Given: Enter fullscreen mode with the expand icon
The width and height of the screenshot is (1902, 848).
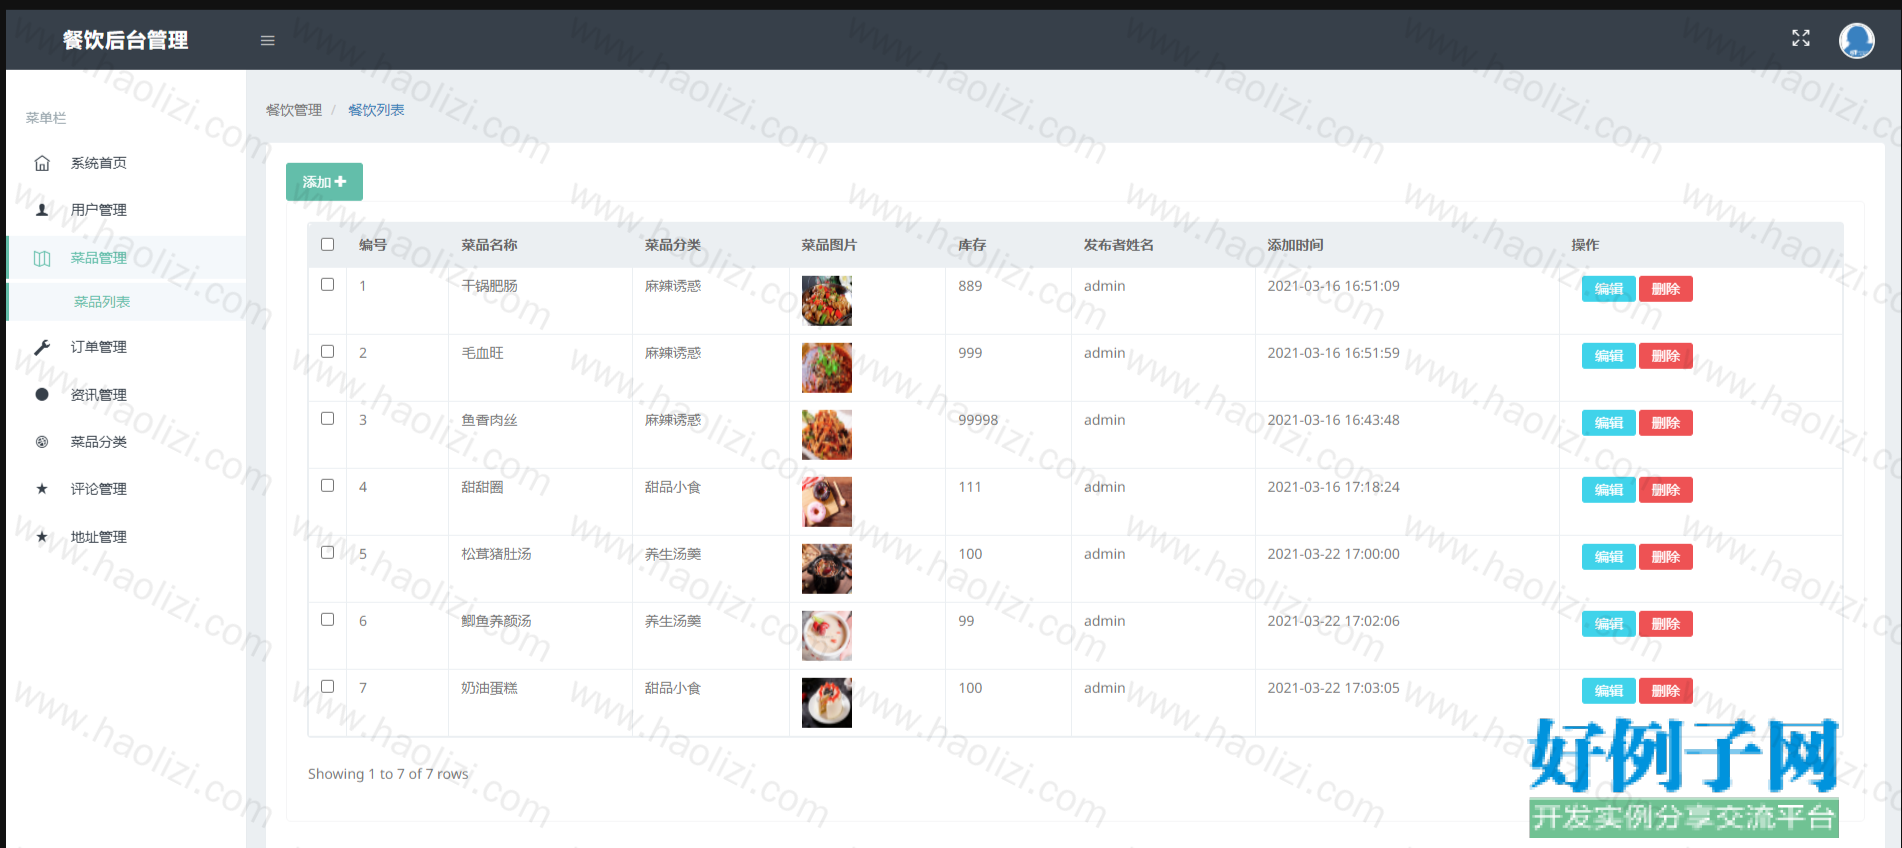Looking at the screenshot, I should coord(1800,38).
